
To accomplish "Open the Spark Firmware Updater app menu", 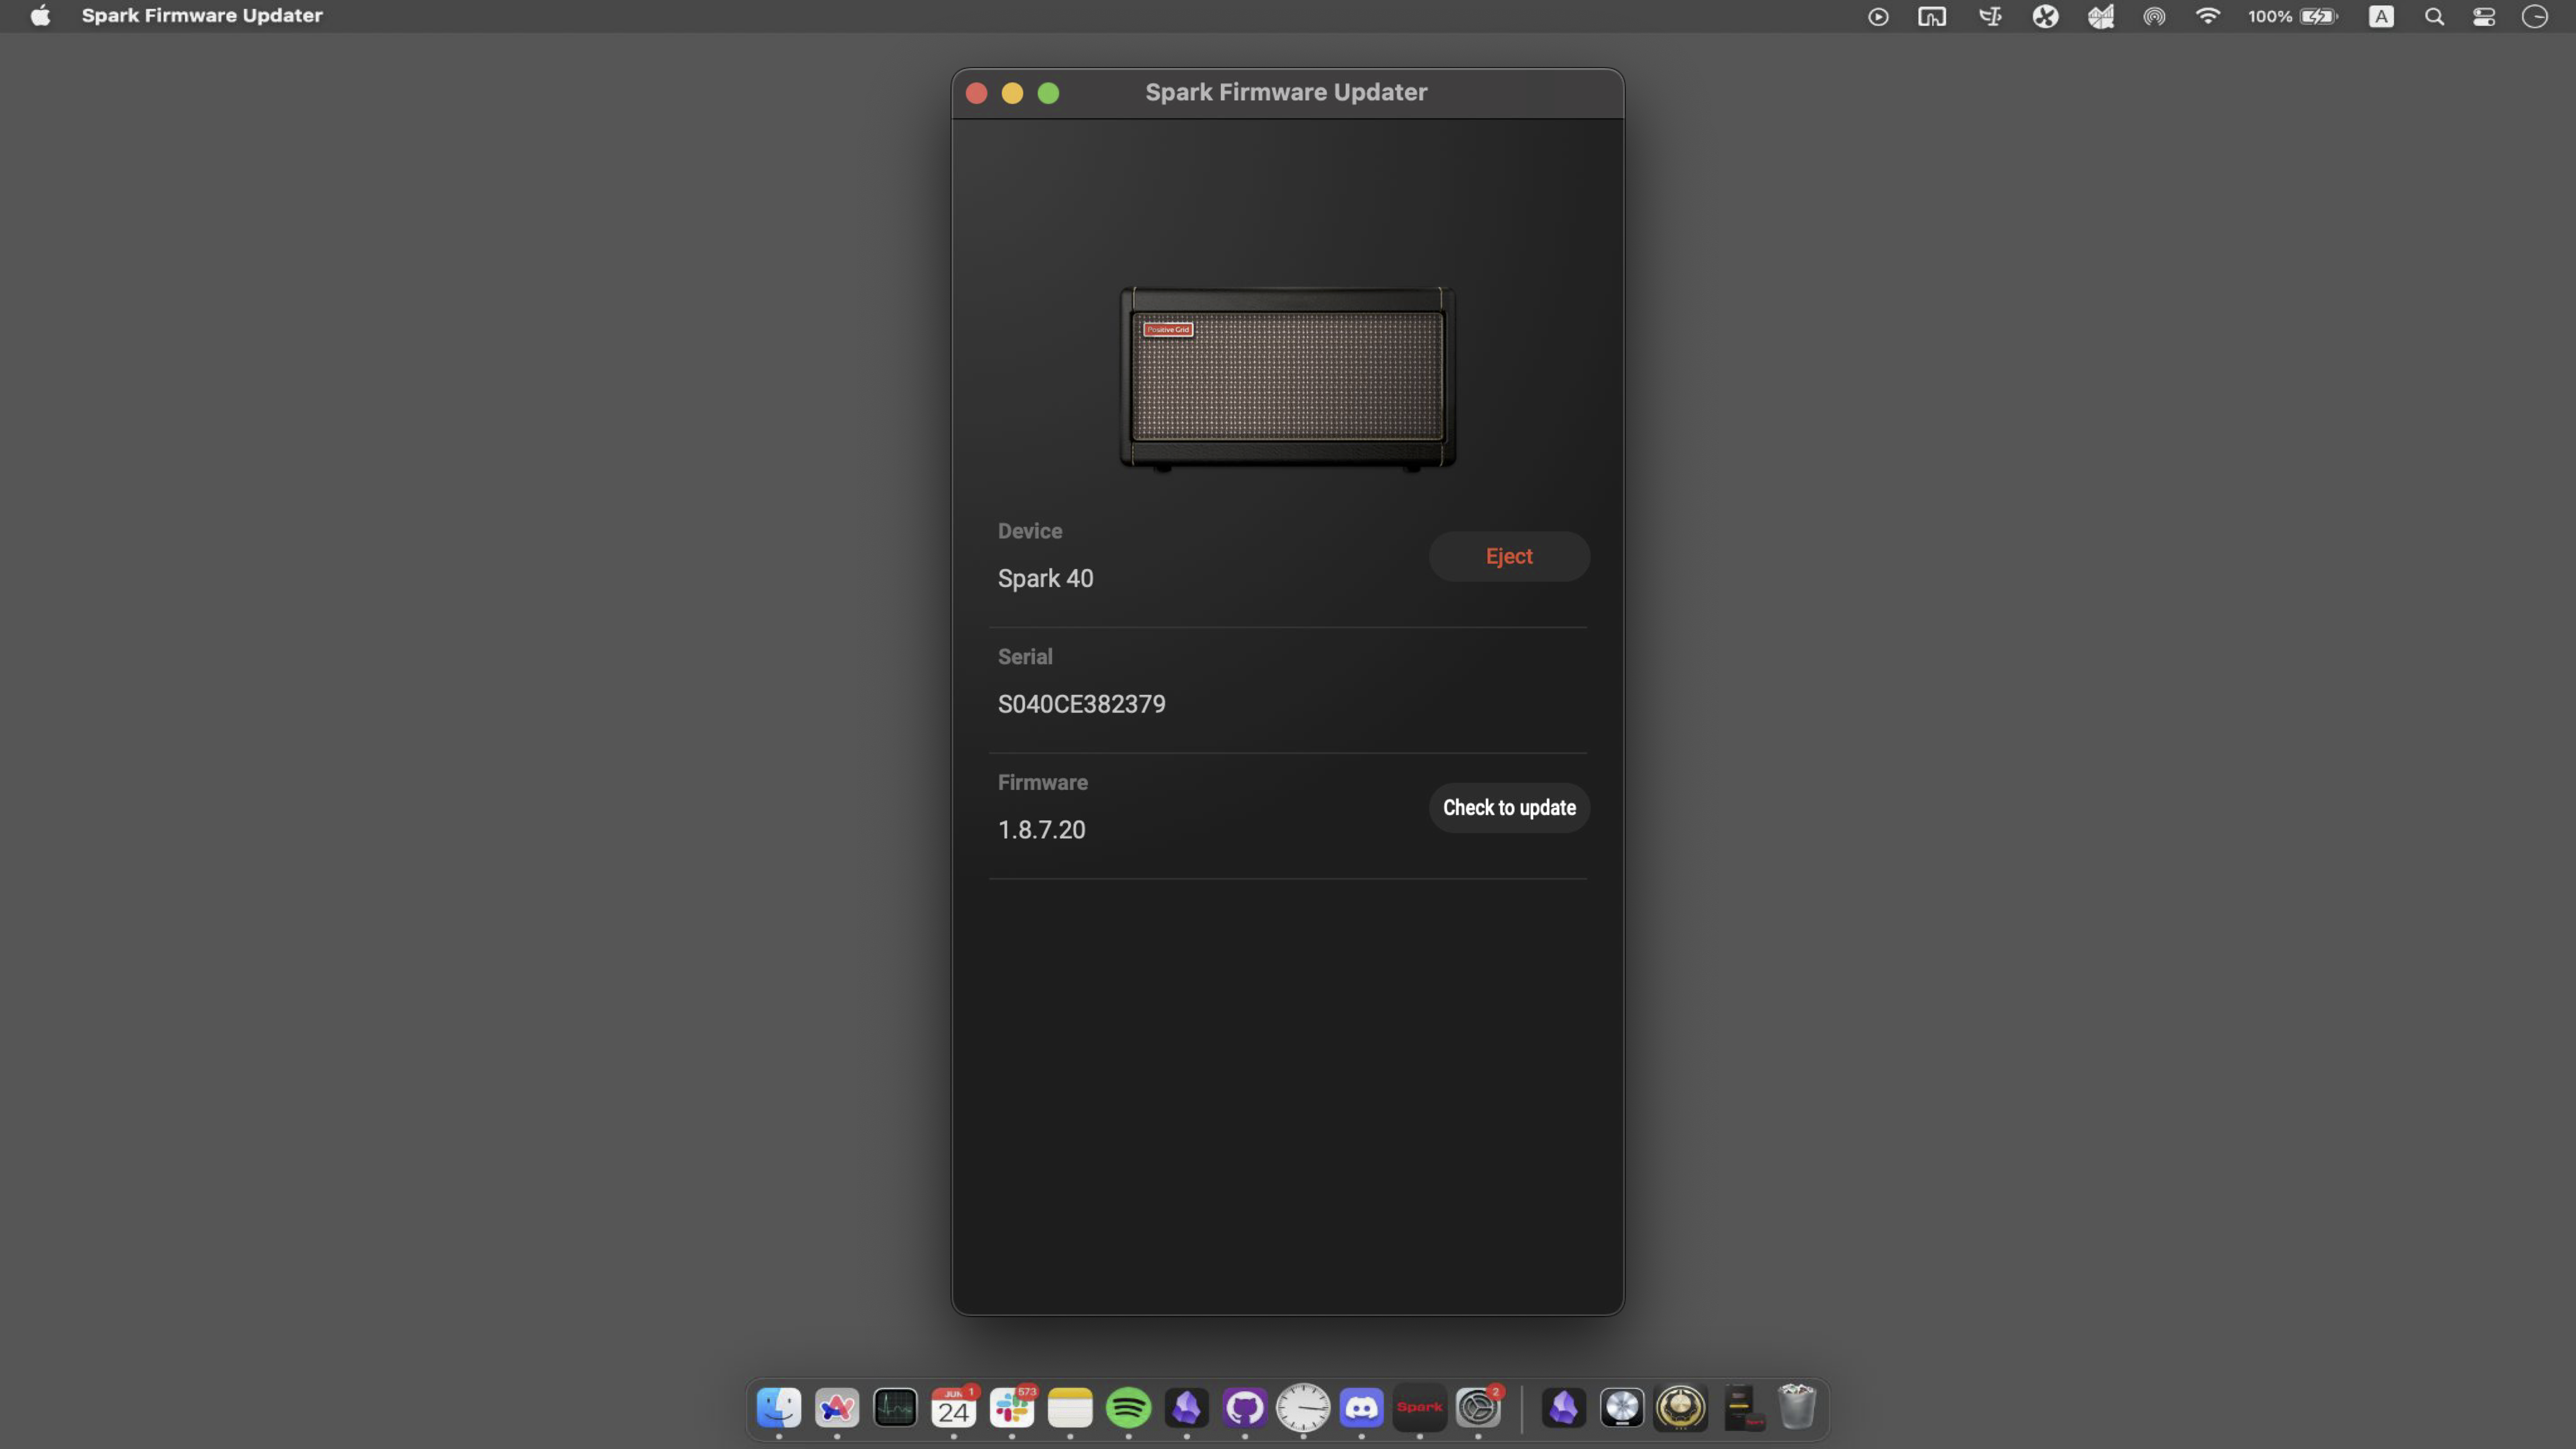I will coord(202,16).
